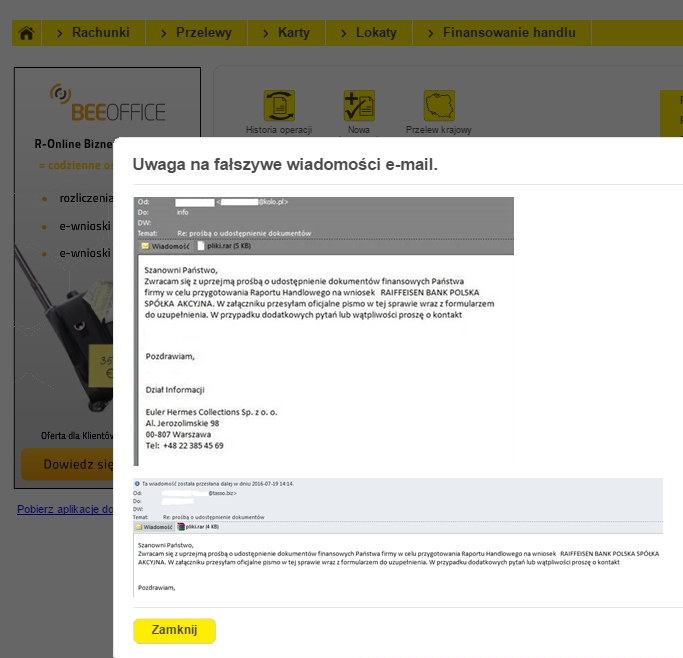Open the Historia operacji icon
The height and width of the screenshot is (658, 683).
point(279,106)
